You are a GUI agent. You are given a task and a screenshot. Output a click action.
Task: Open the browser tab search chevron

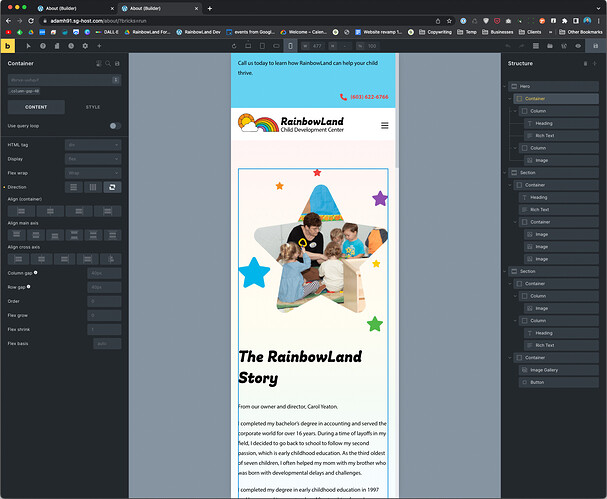coord(598,9)
